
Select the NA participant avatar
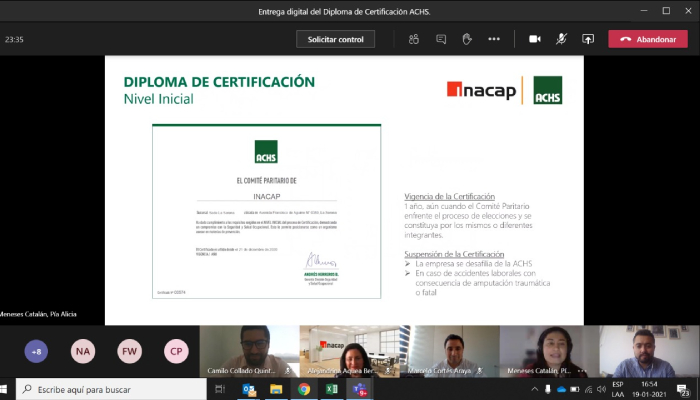(x=83, y=352)
